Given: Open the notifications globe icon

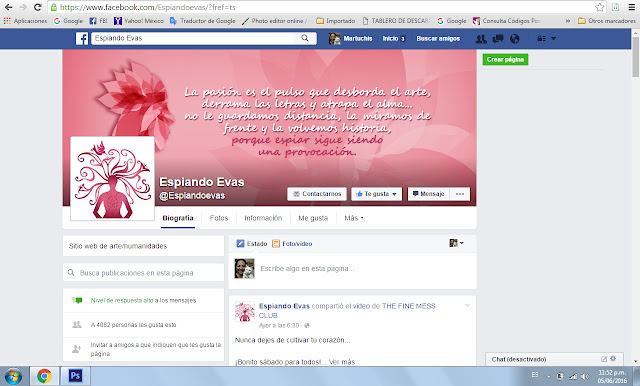Looking at the screenshot, I should coord(515,39).
